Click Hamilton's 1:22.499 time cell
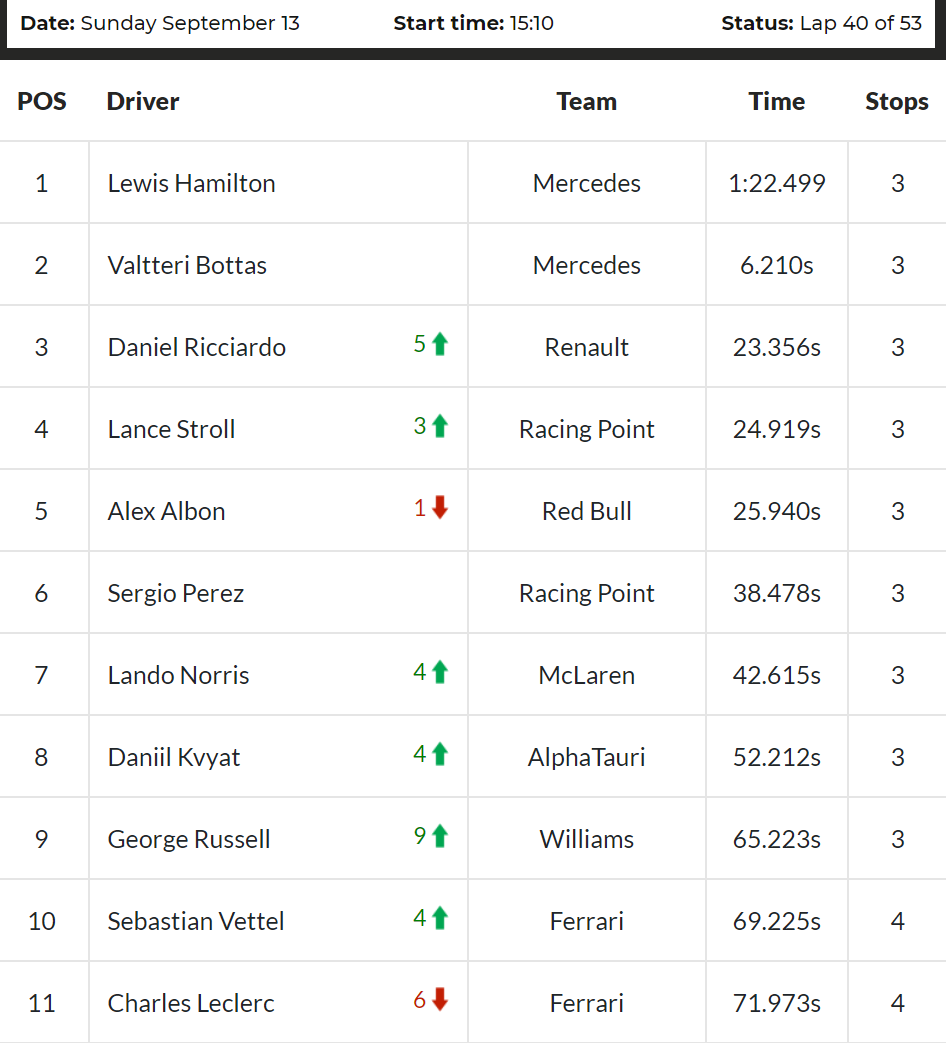Screen dimensions: 946x1043 (777, 183)
